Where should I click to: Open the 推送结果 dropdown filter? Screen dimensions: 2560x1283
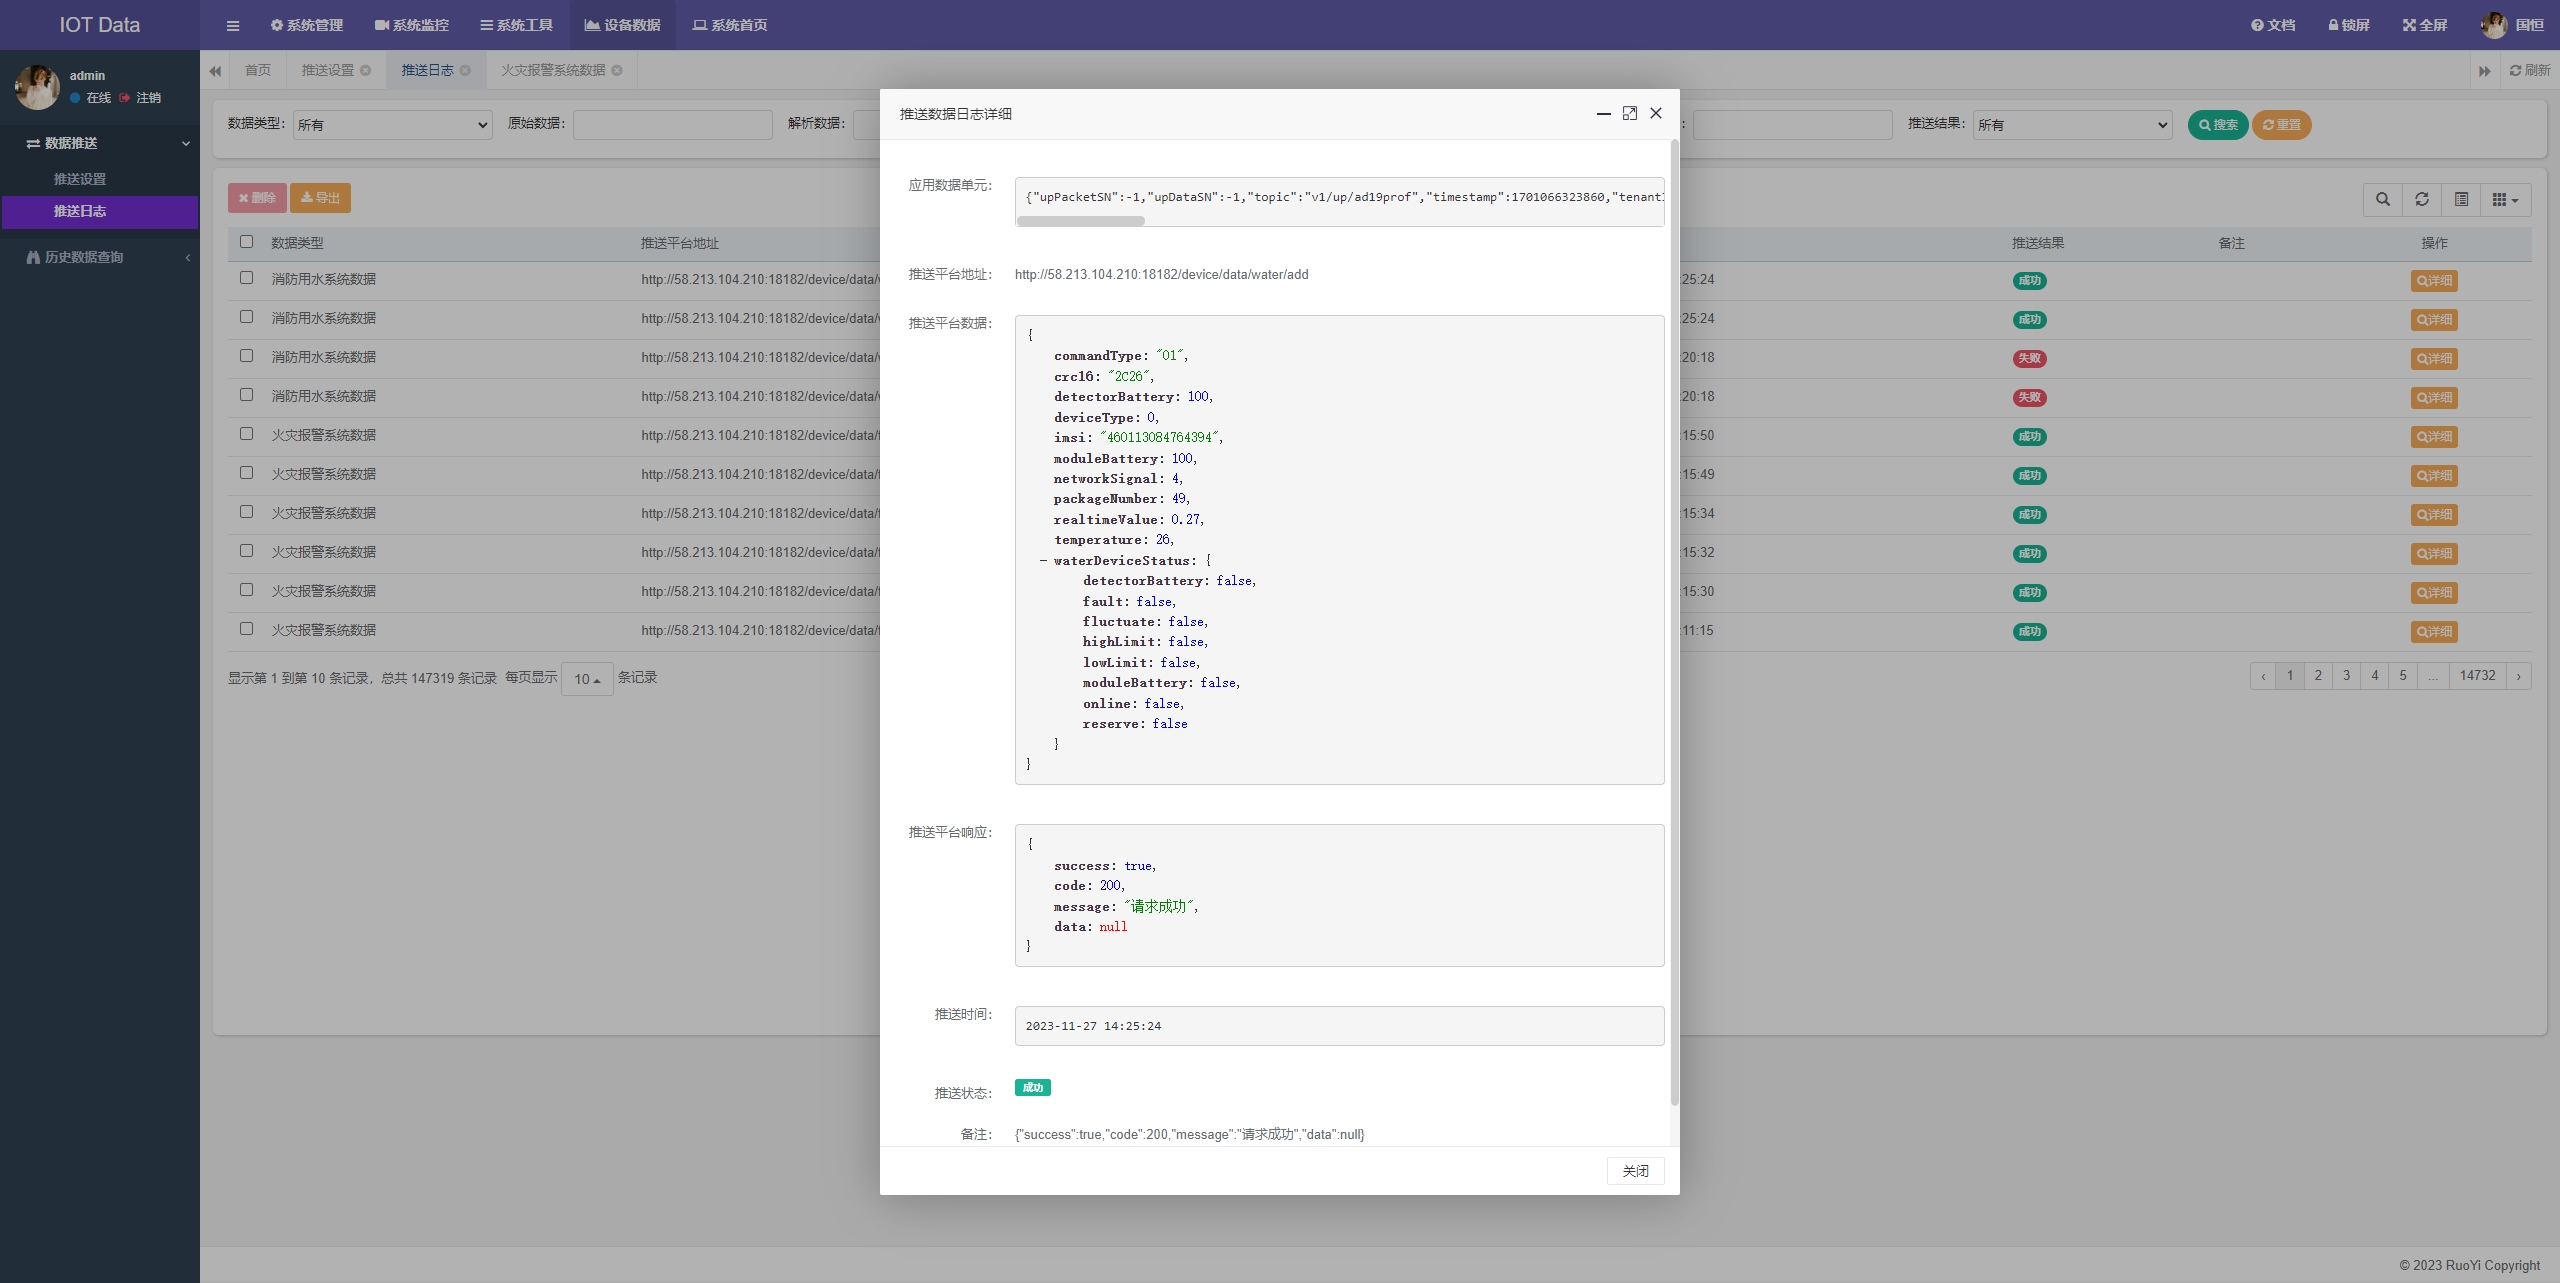coord(2072,125)
